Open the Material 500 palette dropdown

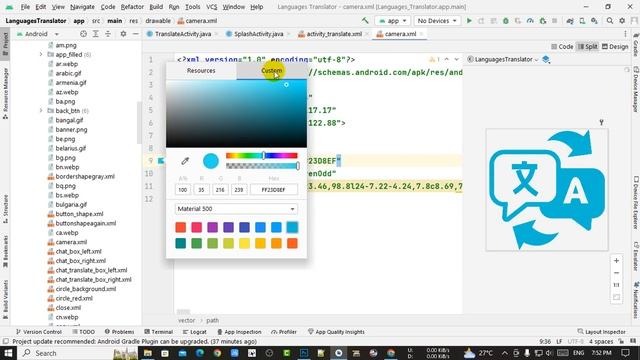pos(236,209)
